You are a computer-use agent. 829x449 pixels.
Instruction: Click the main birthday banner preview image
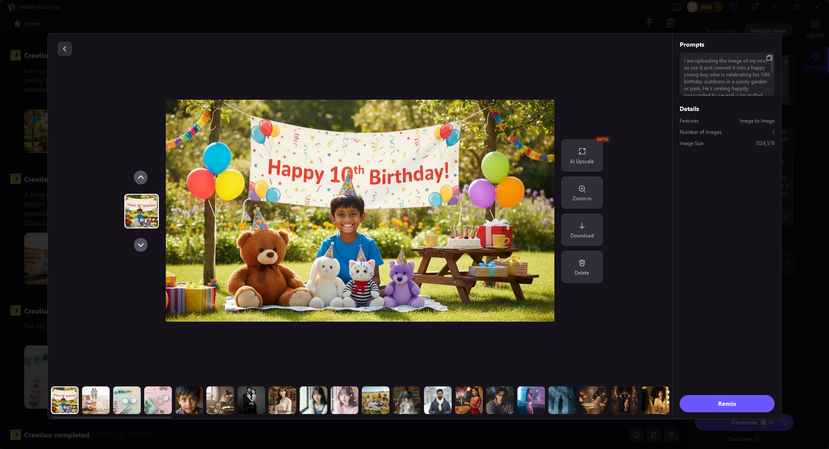coord(360,210)
